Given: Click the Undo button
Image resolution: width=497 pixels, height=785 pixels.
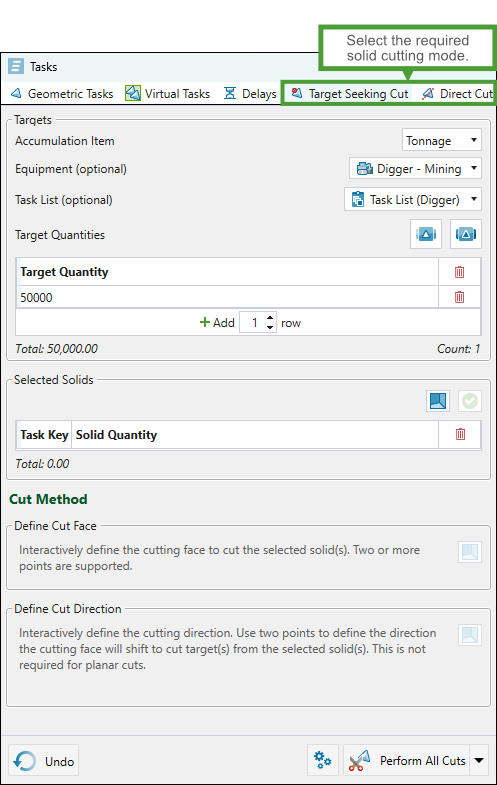Looking at the screenshot, I should [x=44, y=761].
